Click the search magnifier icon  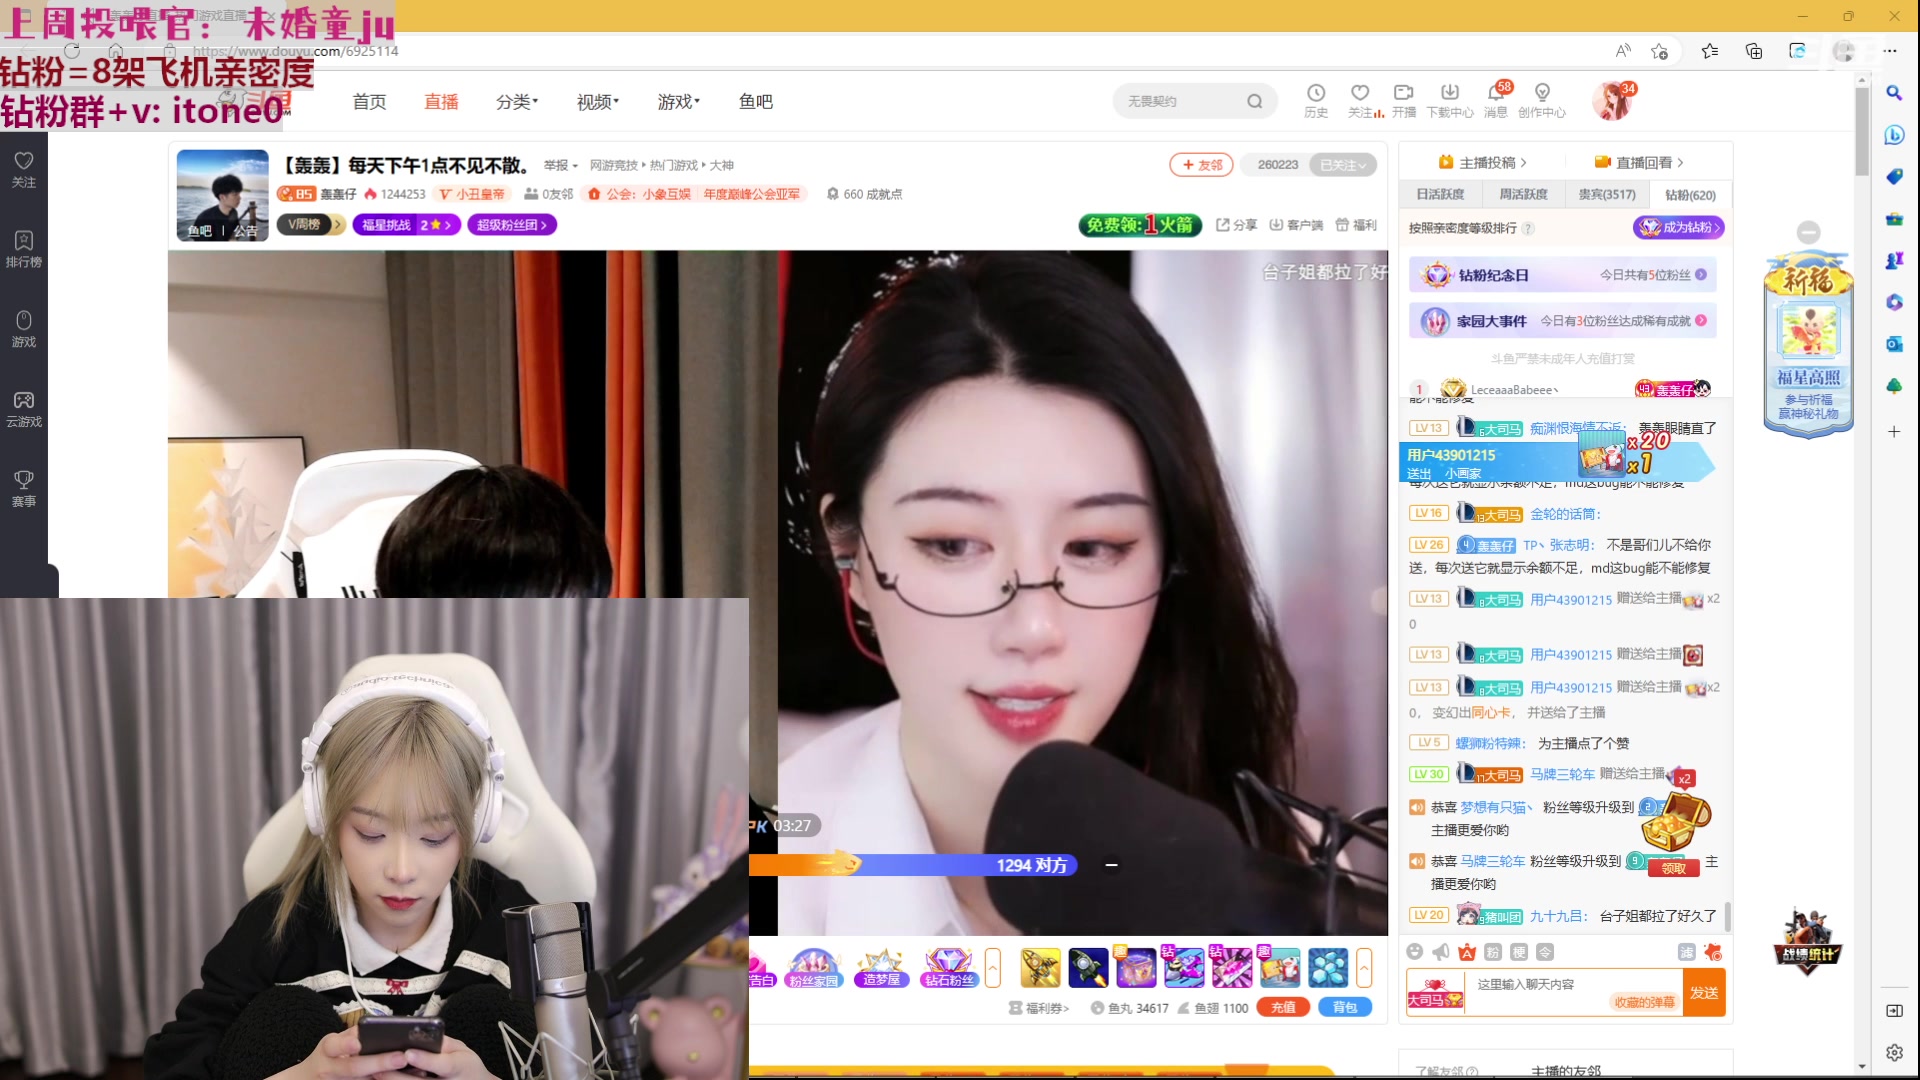point(1255,101)
